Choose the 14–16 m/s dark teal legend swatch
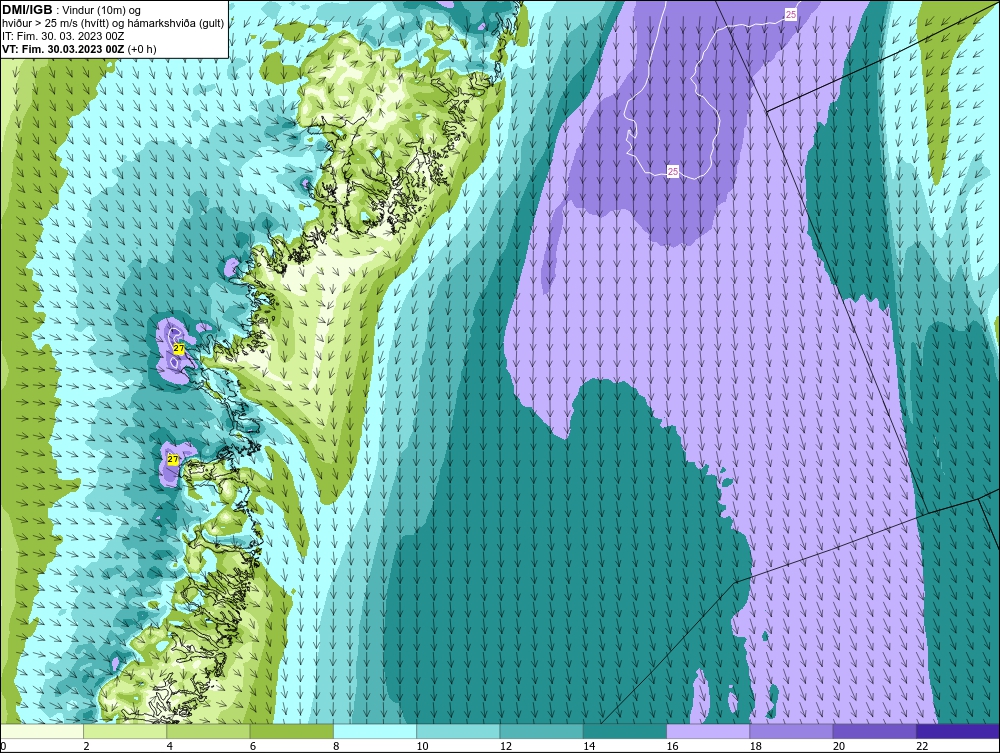Viewport: 1000px width, 753px height. 625,731
